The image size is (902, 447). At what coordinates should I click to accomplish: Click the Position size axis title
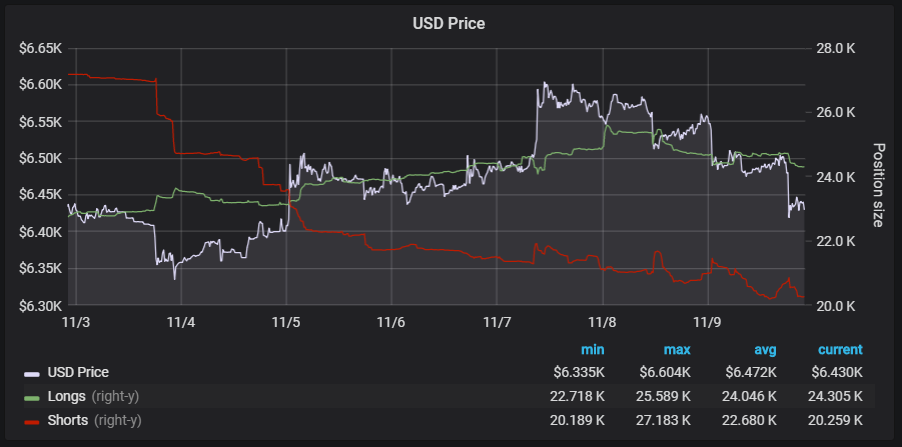[878, 185]
